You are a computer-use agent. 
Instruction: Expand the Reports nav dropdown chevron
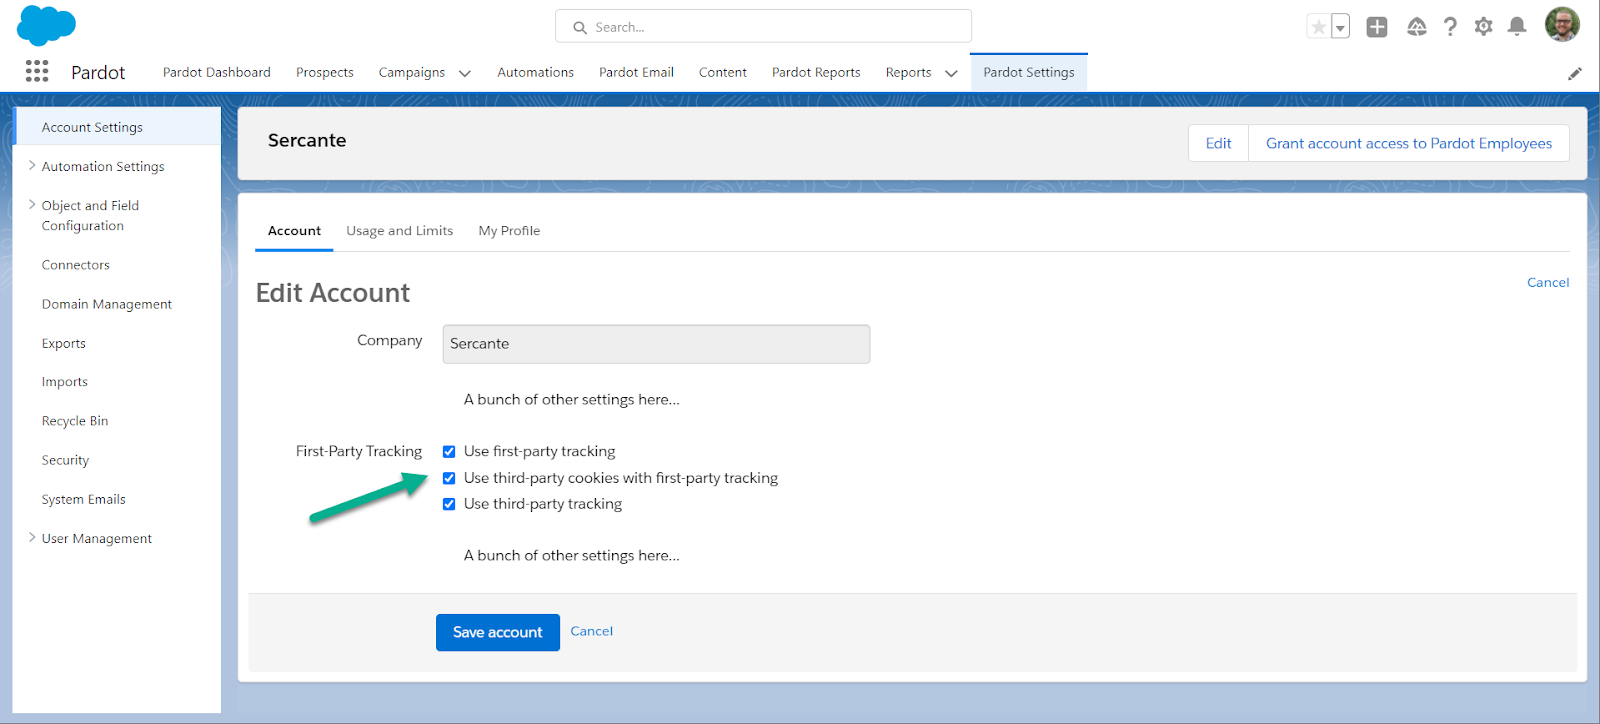point(951,73)
